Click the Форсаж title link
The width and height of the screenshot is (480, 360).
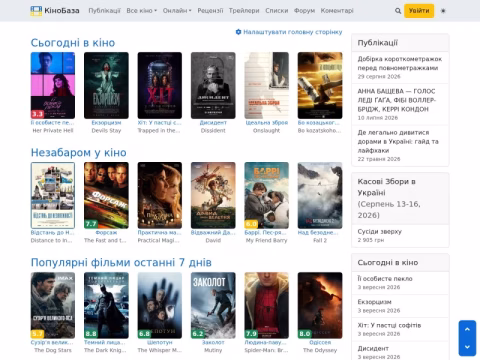106,233
